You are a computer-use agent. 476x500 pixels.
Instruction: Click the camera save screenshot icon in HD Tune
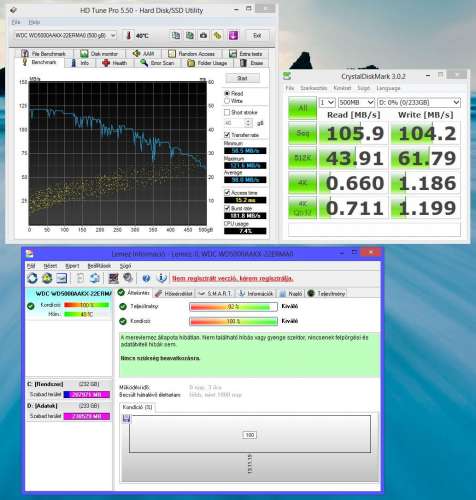[203, 35]
